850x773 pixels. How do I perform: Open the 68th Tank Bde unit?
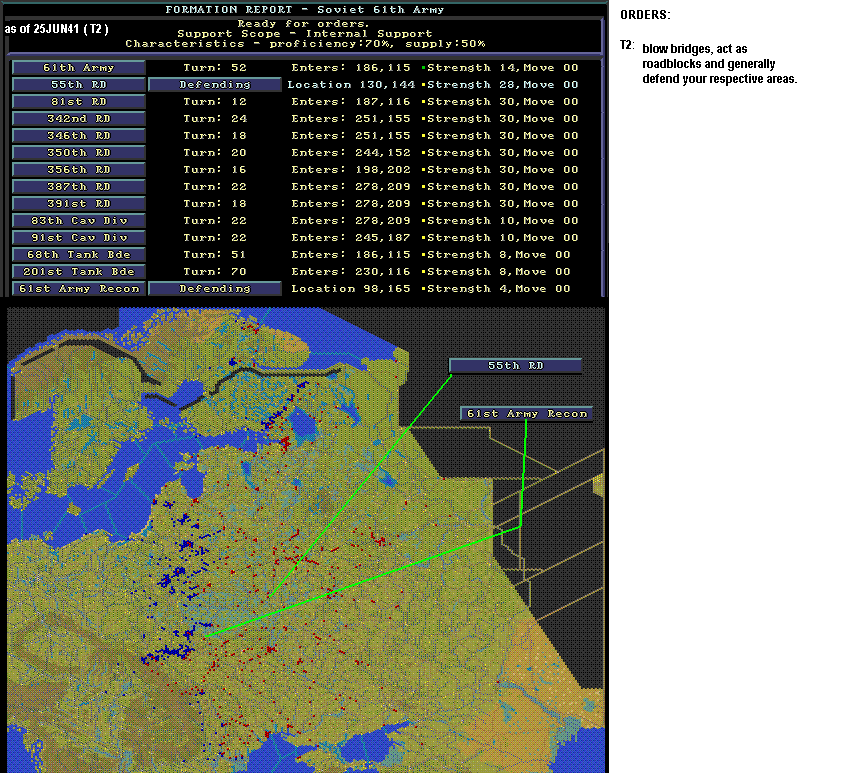79,255
